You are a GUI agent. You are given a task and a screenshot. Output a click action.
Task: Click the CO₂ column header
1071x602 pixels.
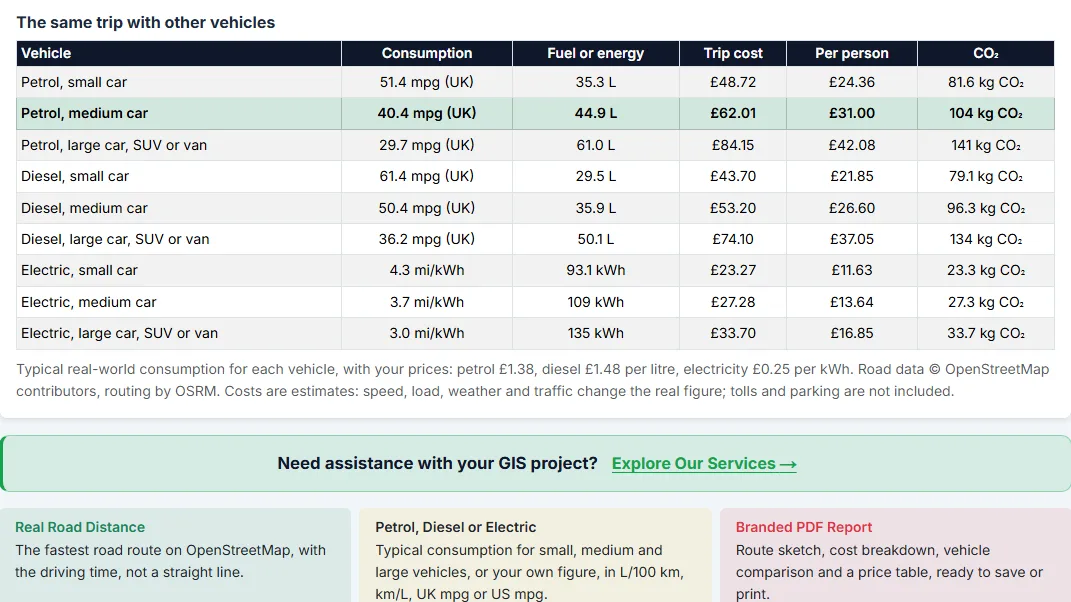coord(986,53)
